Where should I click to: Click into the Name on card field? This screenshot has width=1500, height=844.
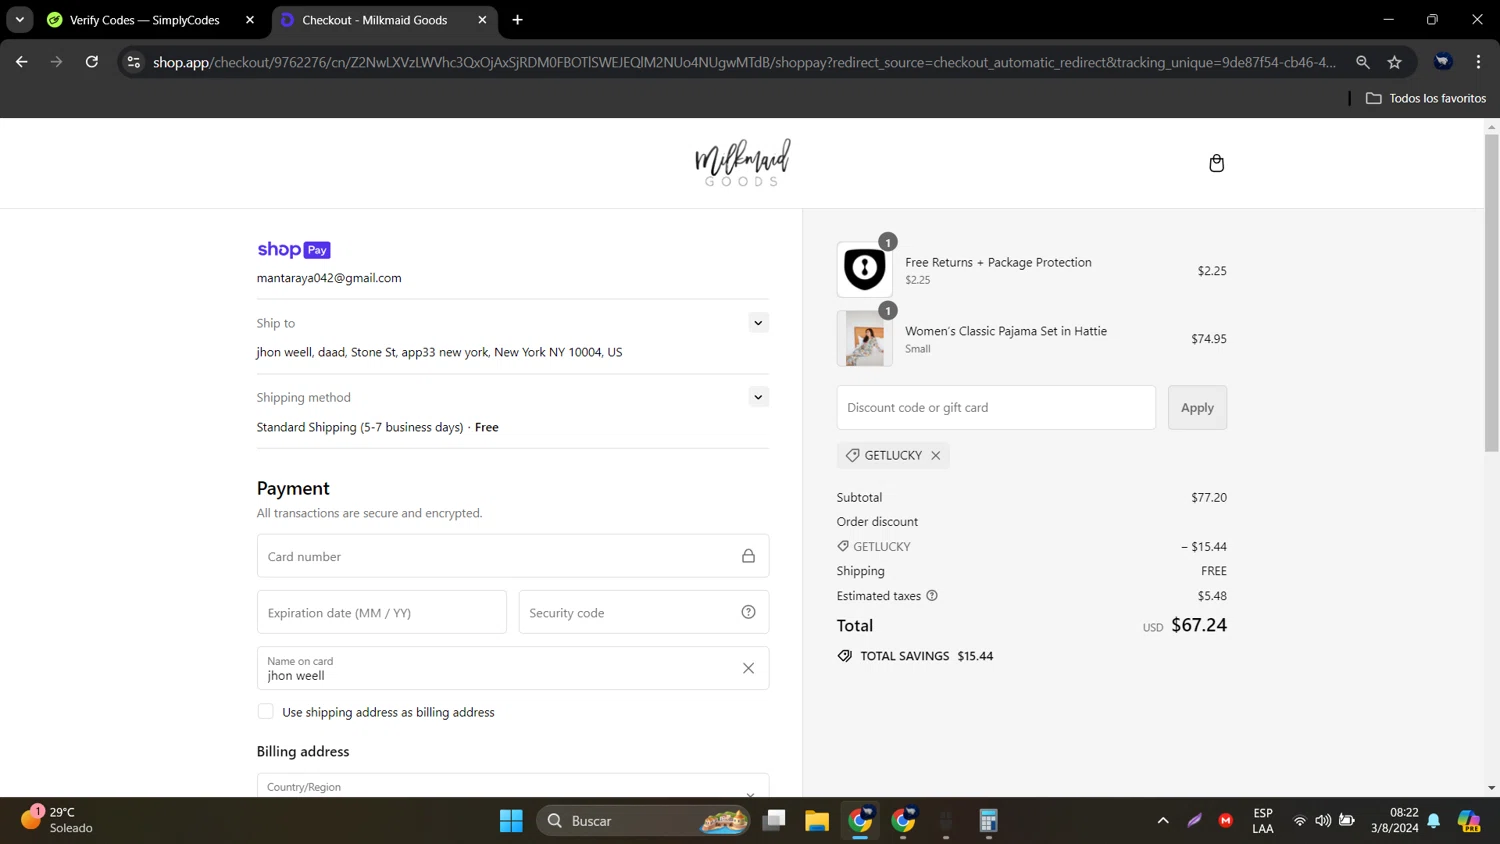tap(513, 668)
